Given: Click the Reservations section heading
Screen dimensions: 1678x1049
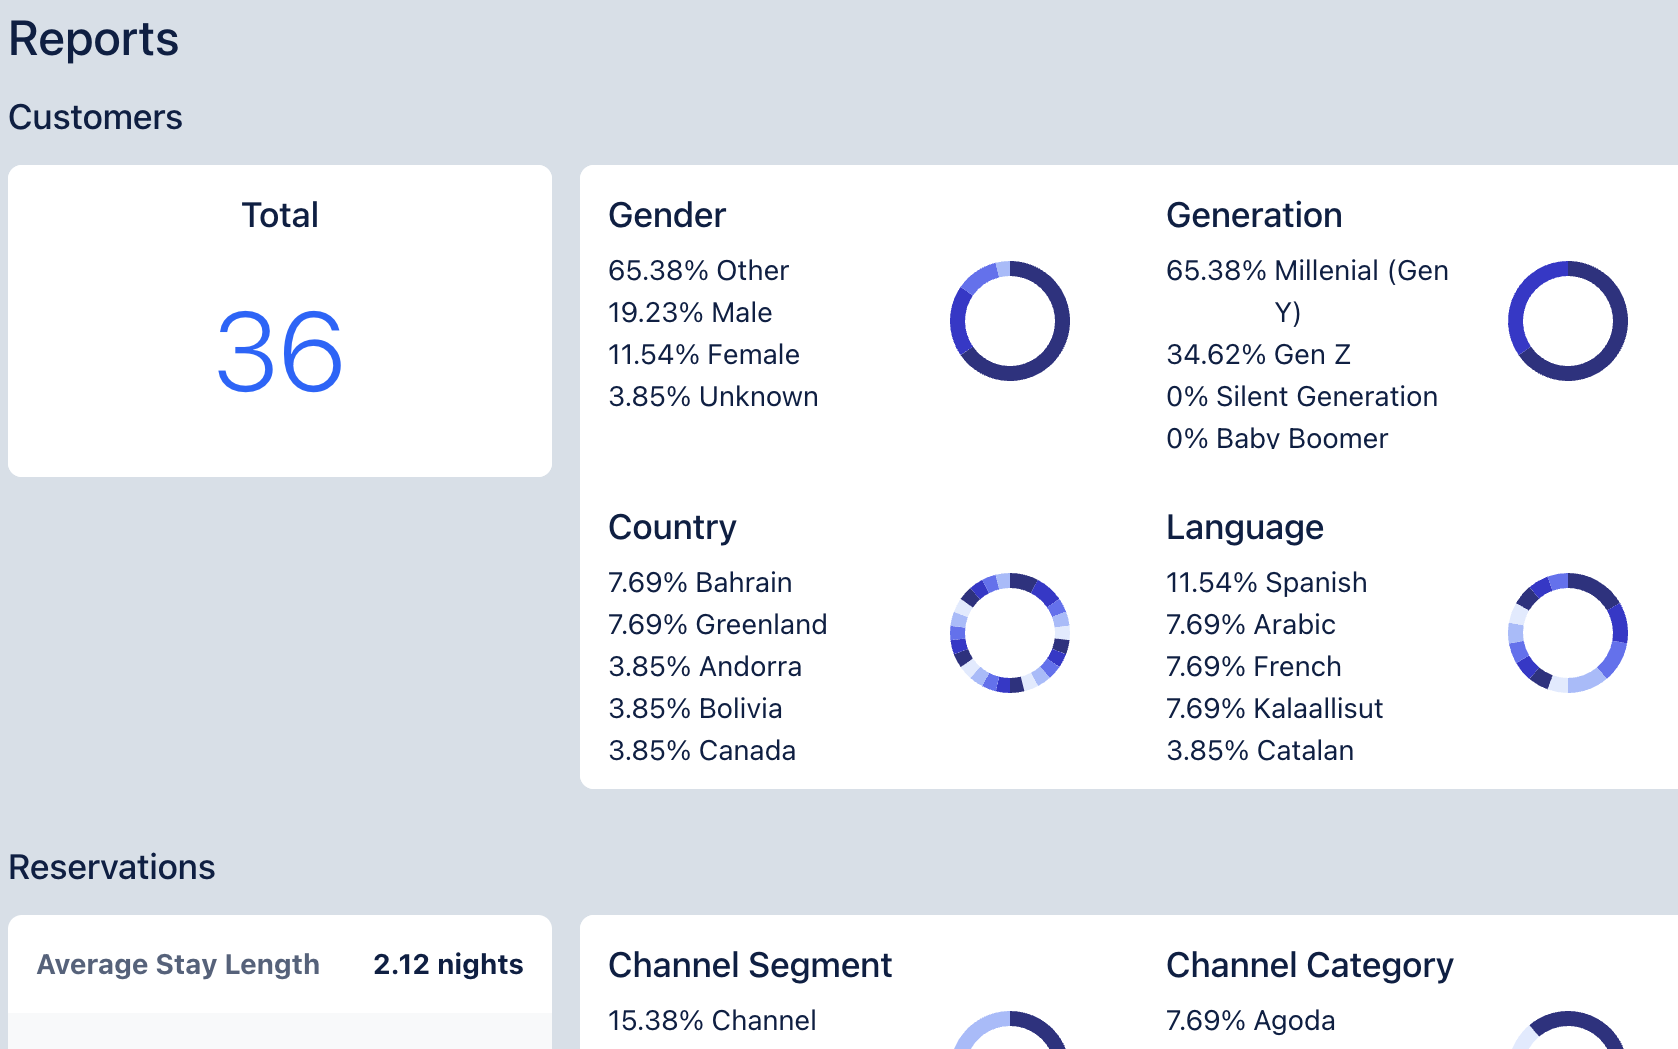Looking at the screenshot, I should [112, 867].
